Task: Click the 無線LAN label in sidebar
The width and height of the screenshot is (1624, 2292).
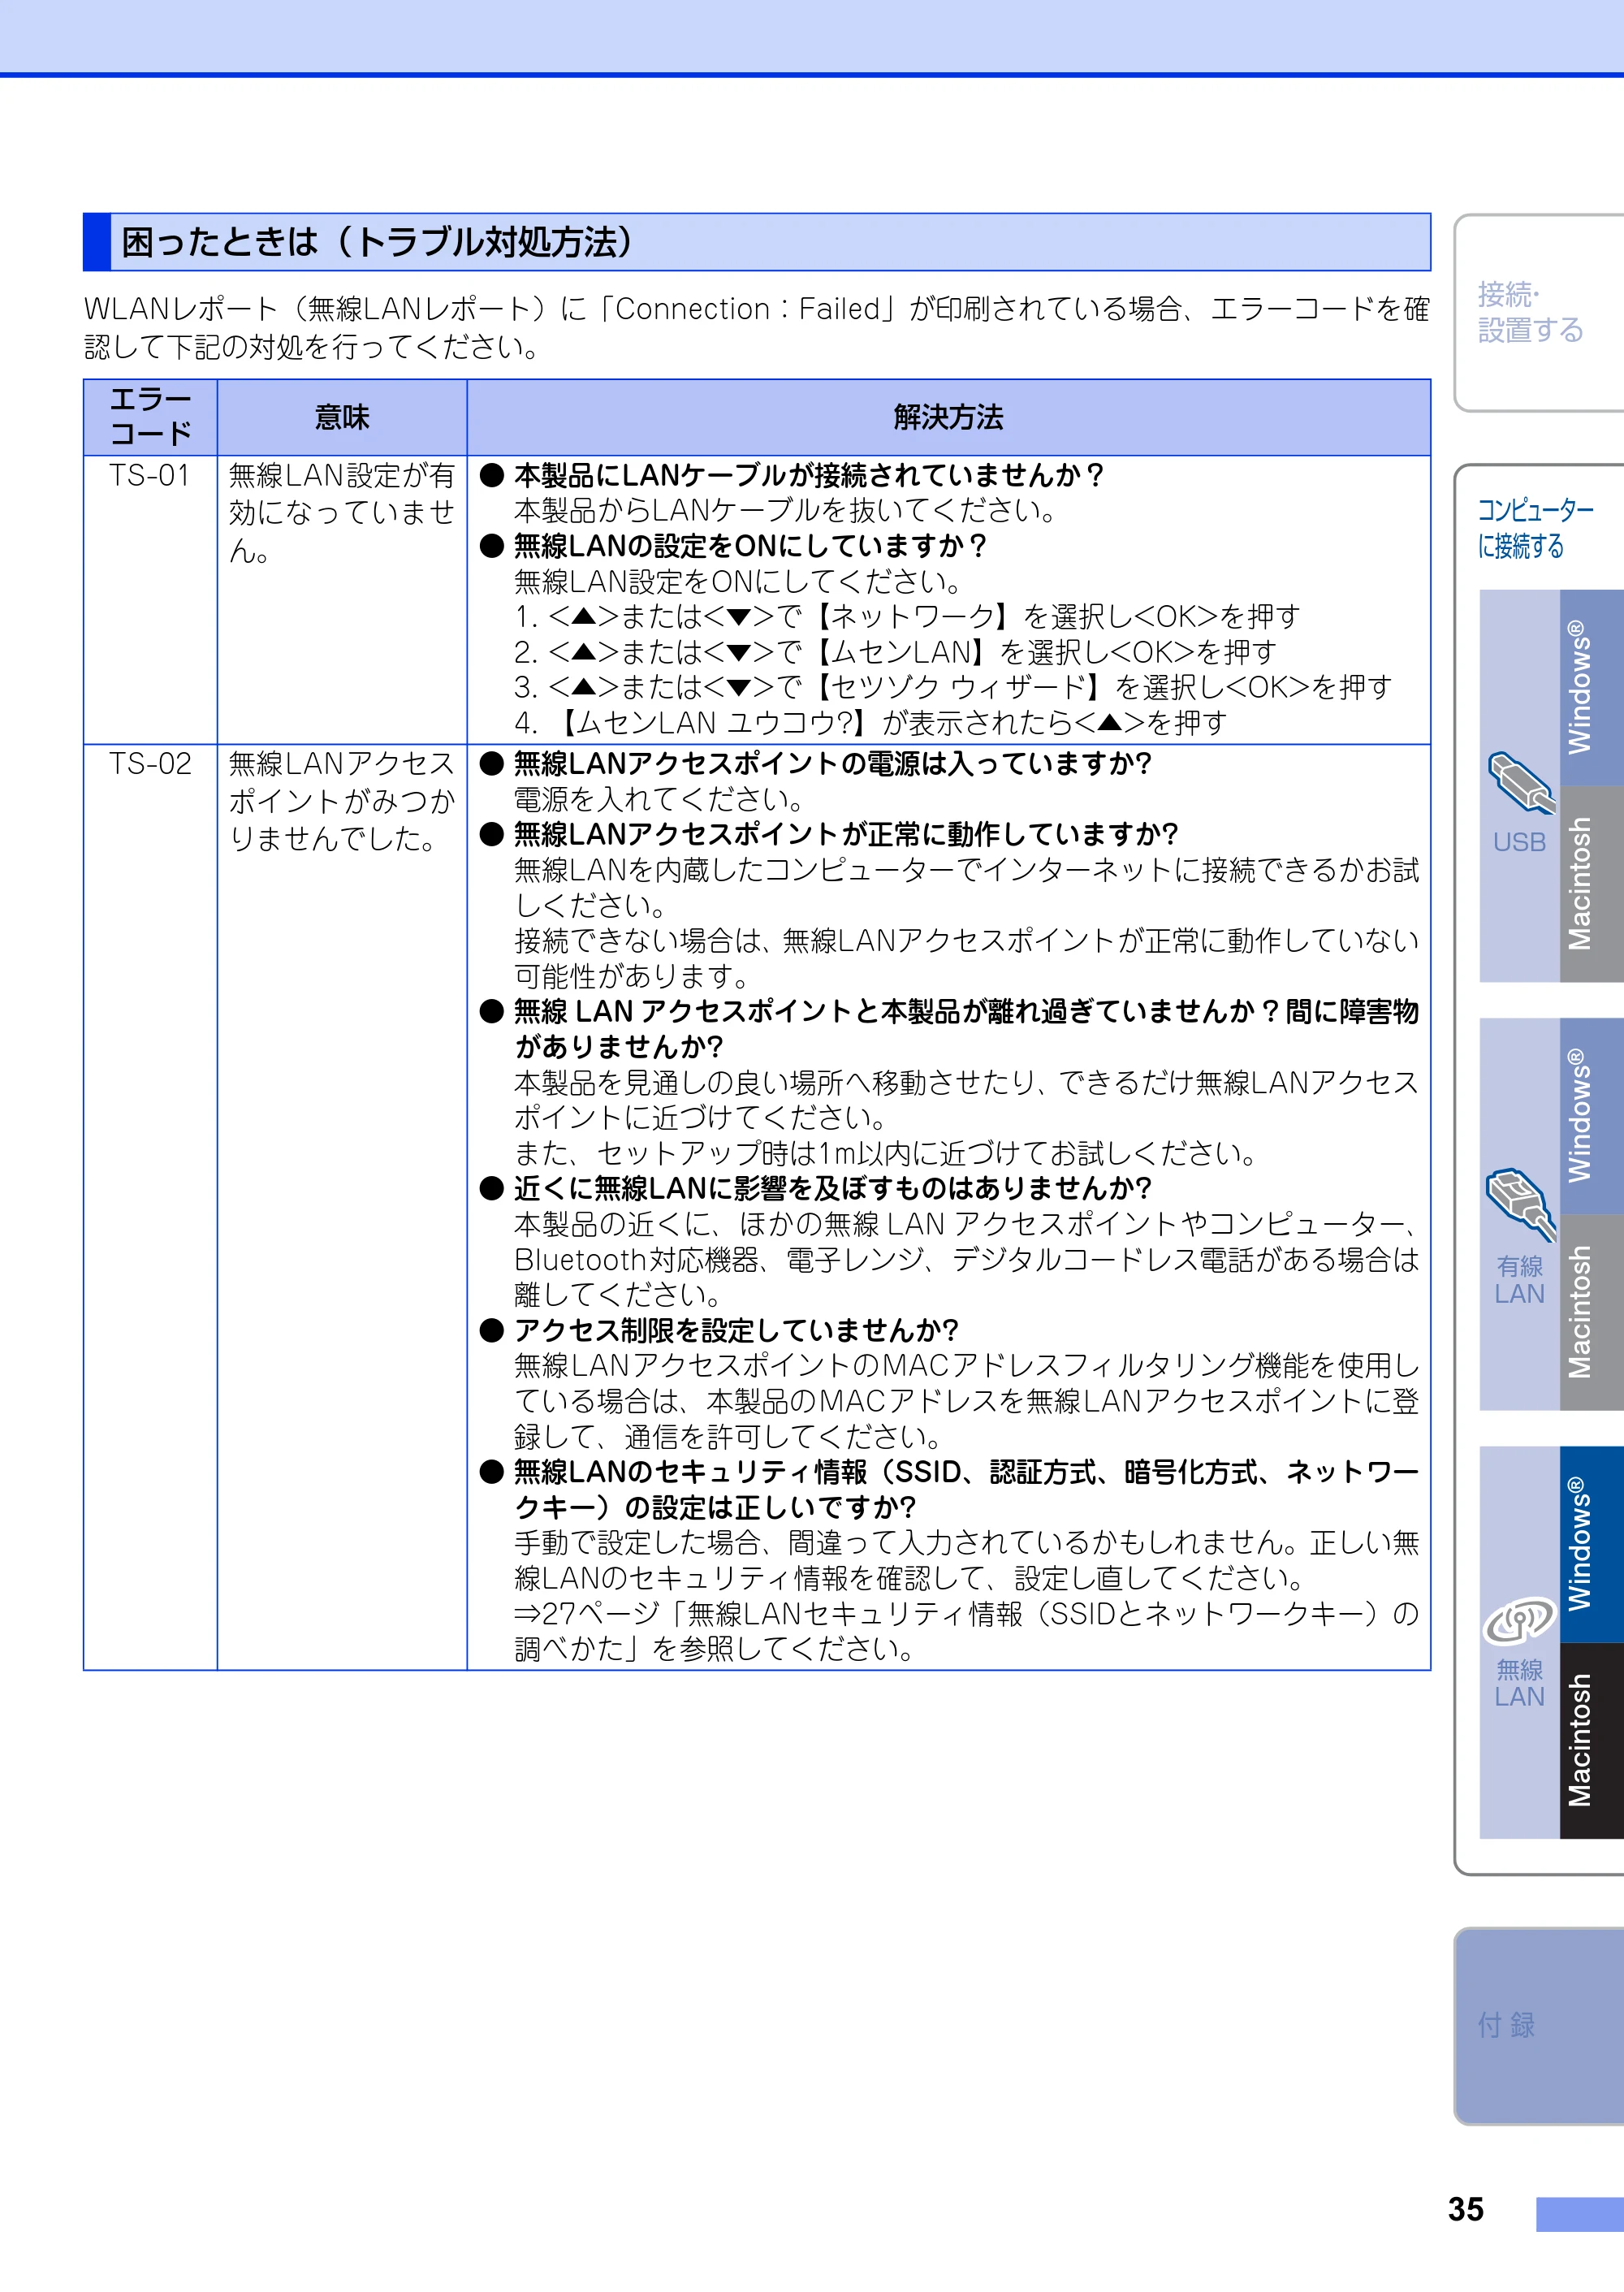Action: pyautogui.click(x=1519, y=1683)
